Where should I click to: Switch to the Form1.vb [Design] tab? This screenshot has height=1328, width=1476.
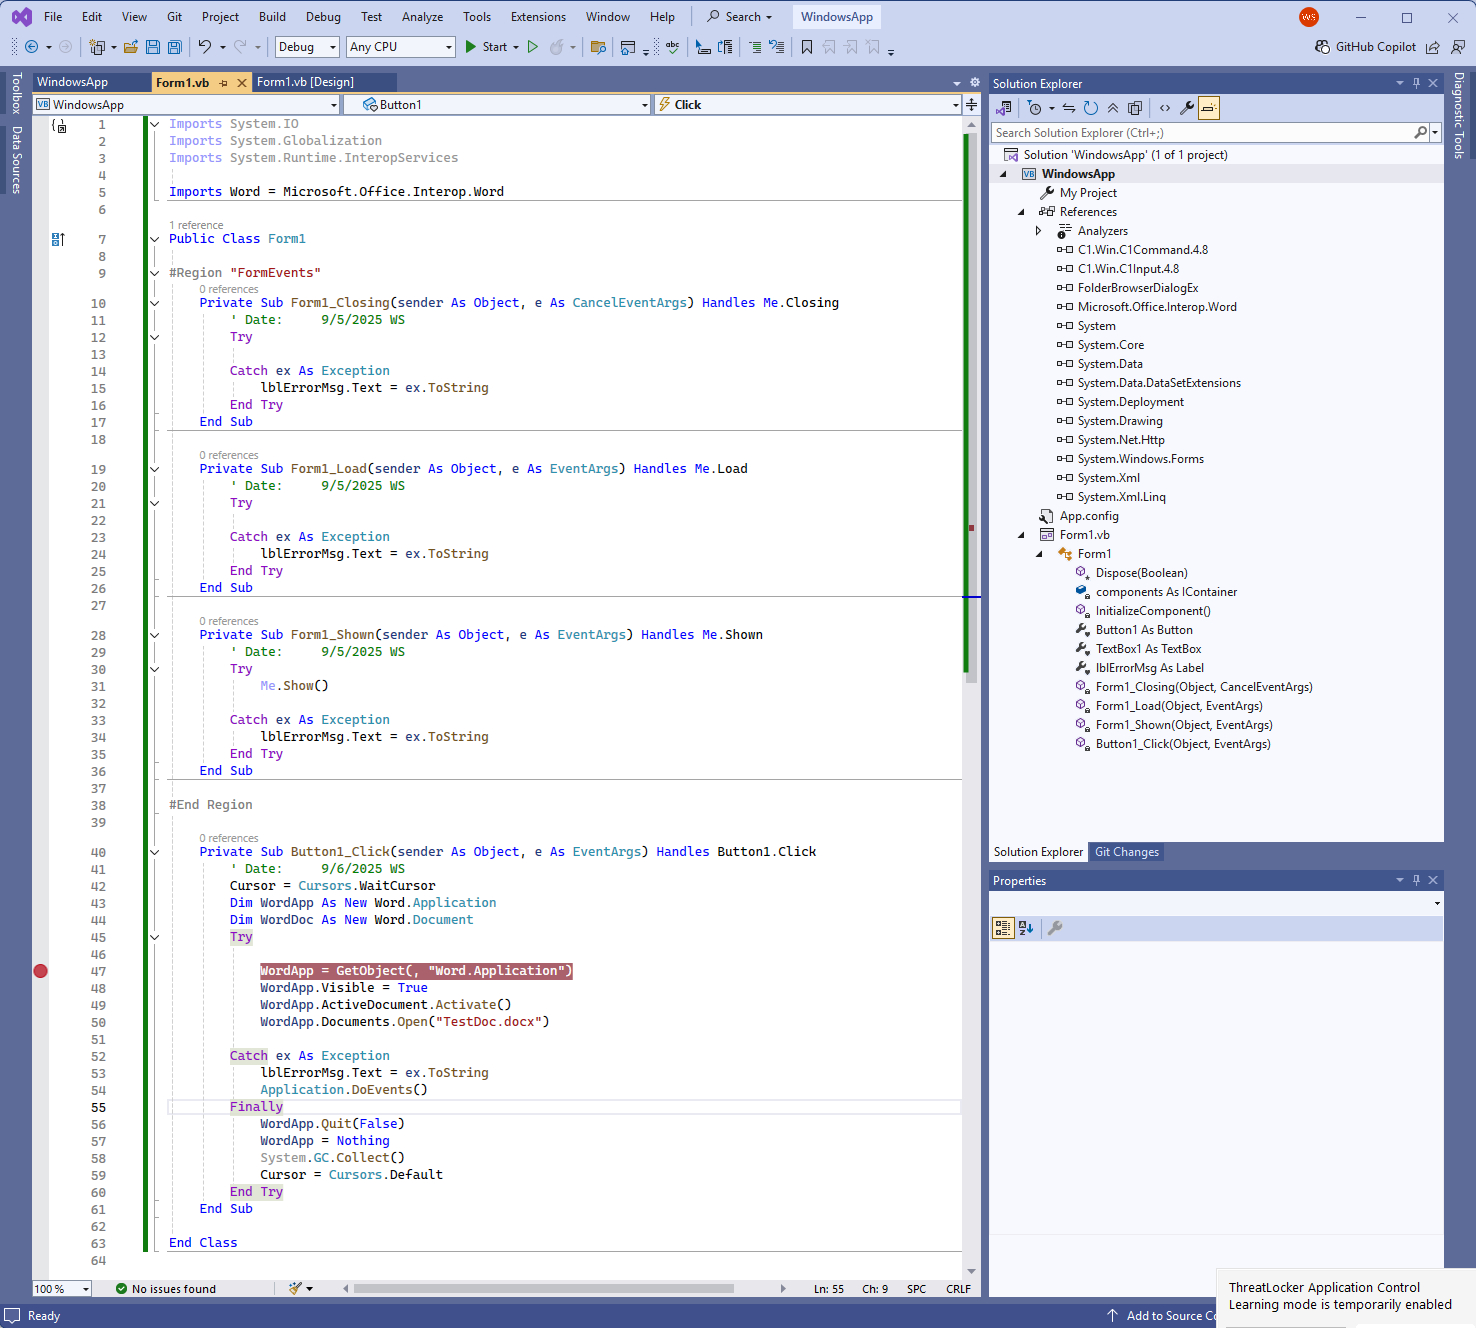click(305, 82)
